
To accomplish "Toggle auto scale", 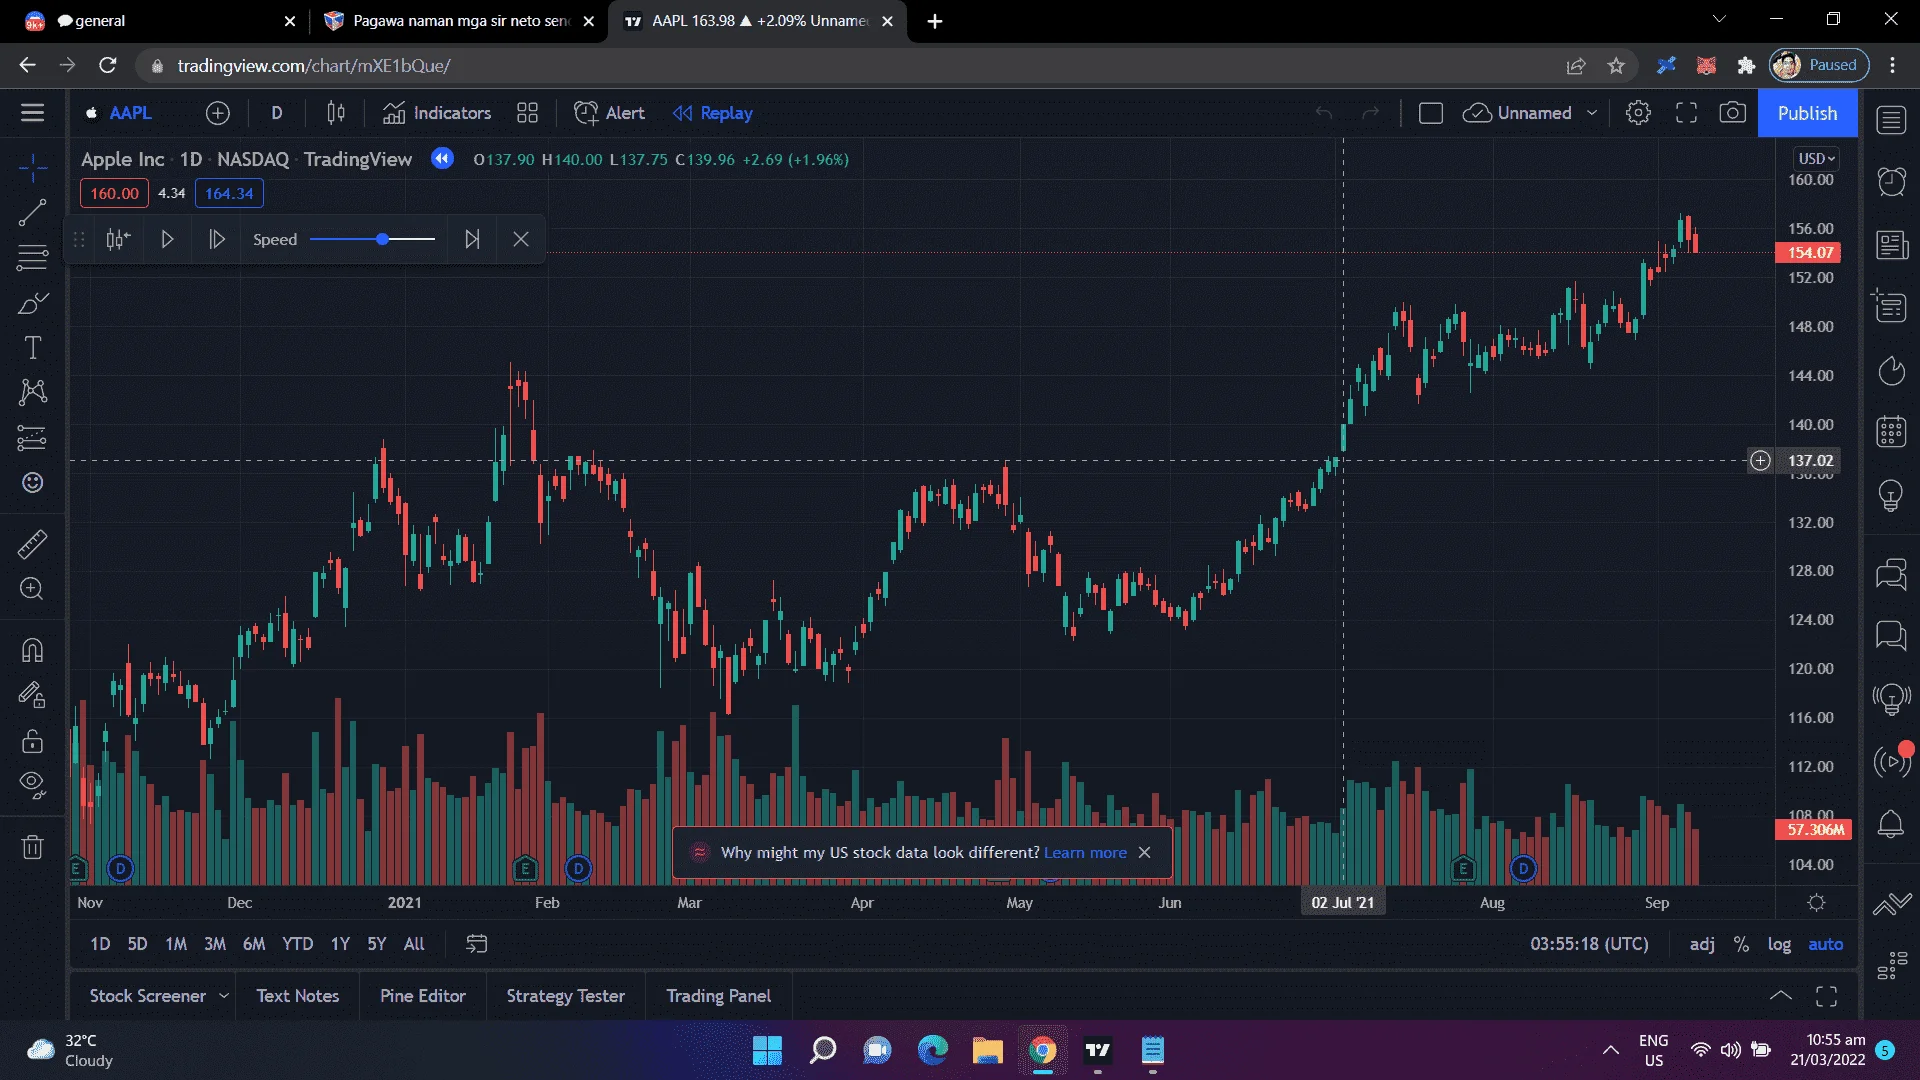I will pyautogui.click(x=1825, y=945).
